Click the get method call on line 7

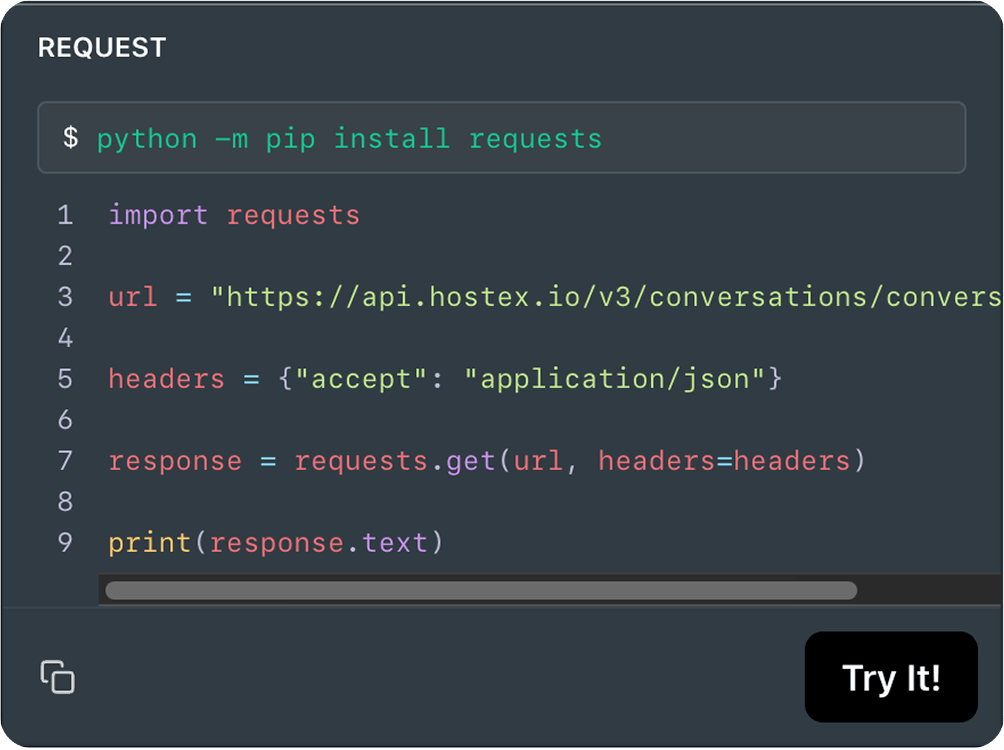tap(471, 461)
